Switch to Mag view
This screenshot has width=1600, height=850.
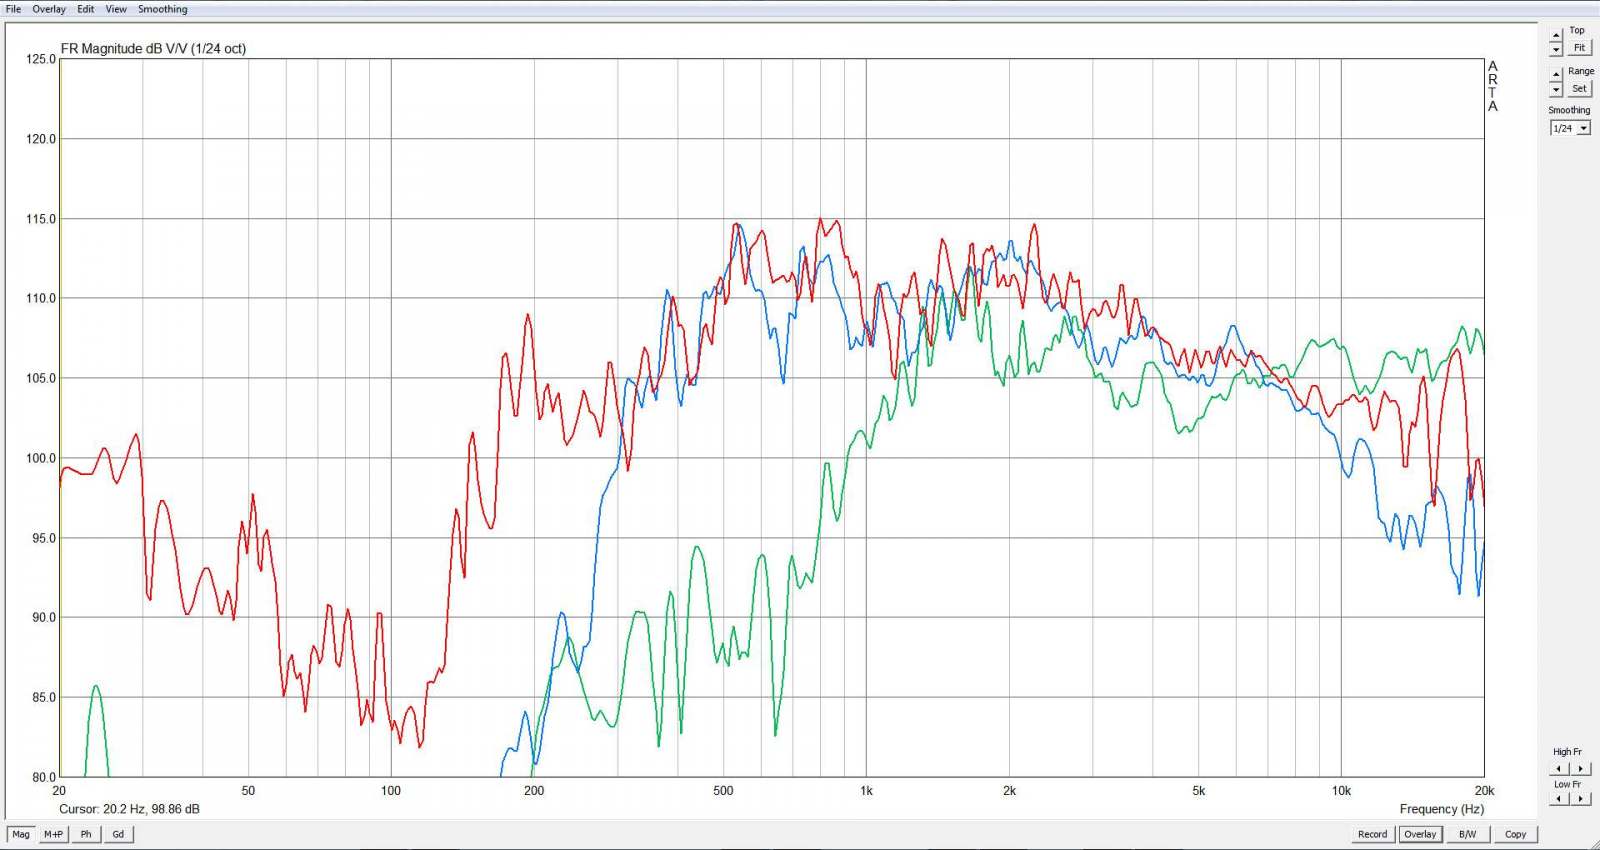coord(20,834)
